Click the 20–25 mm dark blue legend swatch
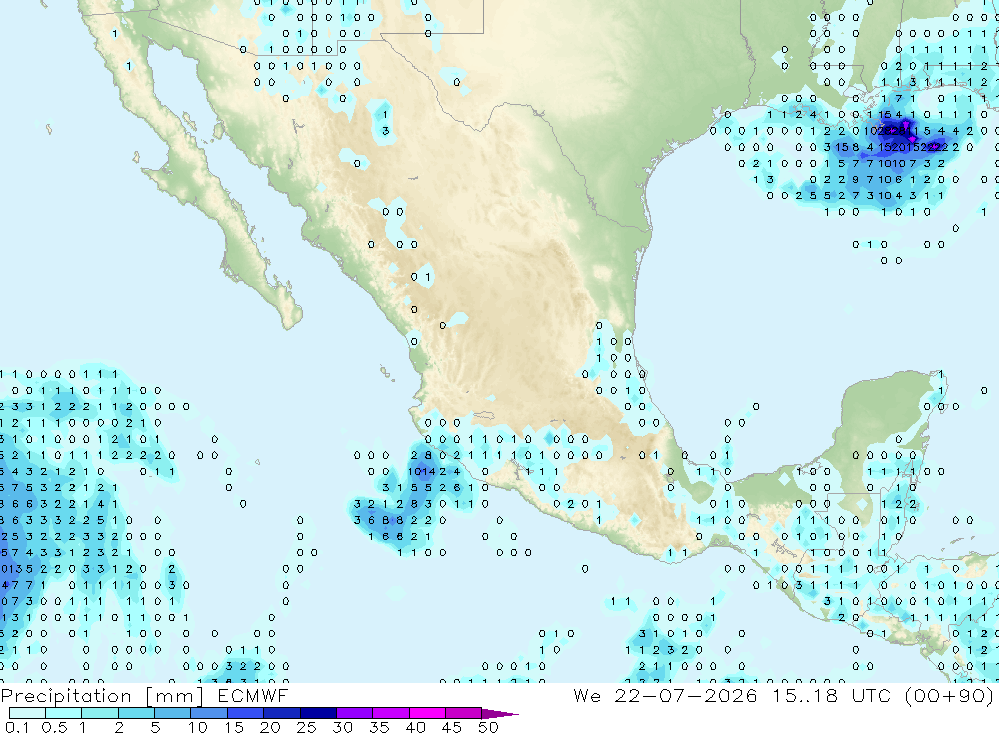Image resolution: width=1000 pixels, height=733 pixels. 282,713
